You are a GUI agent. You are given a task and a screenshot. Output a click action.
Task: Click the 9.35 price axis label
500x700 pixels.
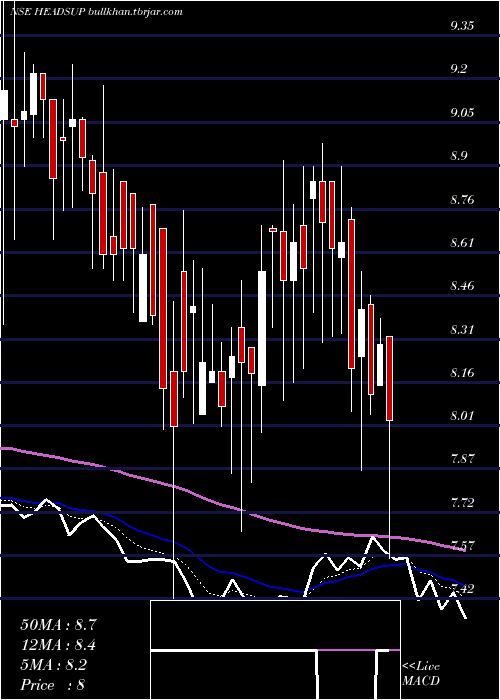pos(462,26)
